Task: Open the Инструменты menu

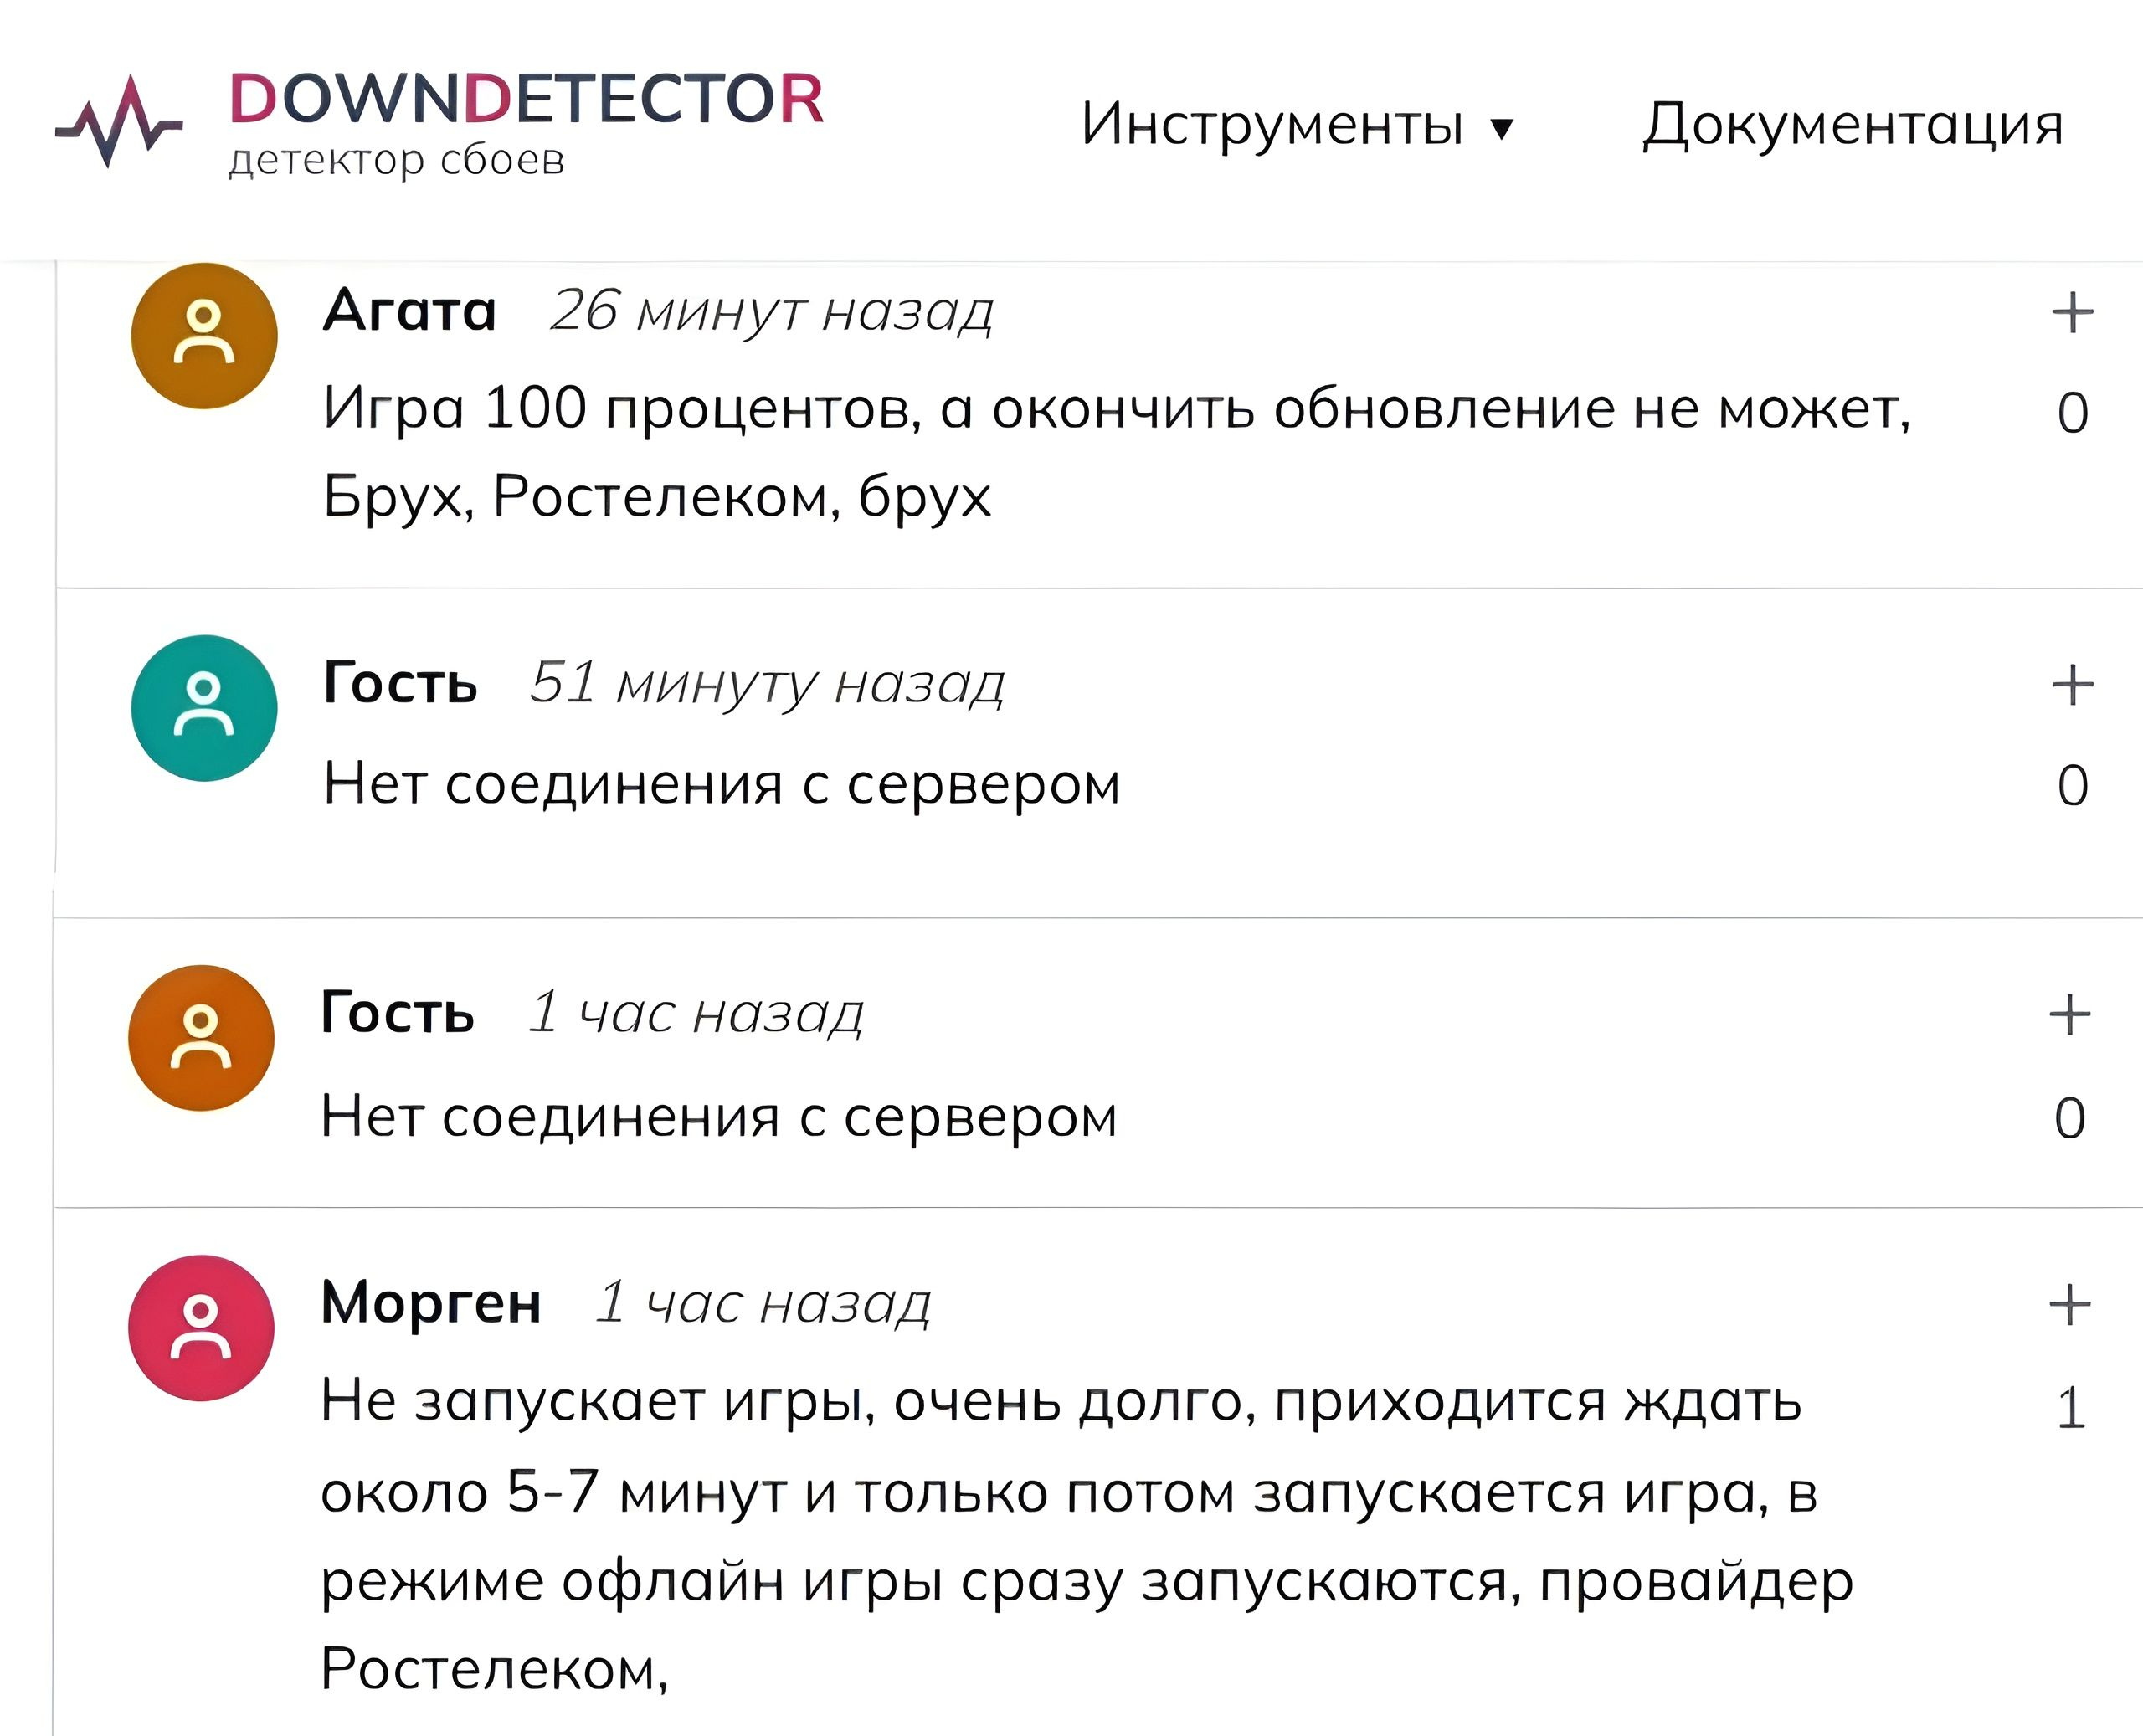Action: tap(1298, 125)
